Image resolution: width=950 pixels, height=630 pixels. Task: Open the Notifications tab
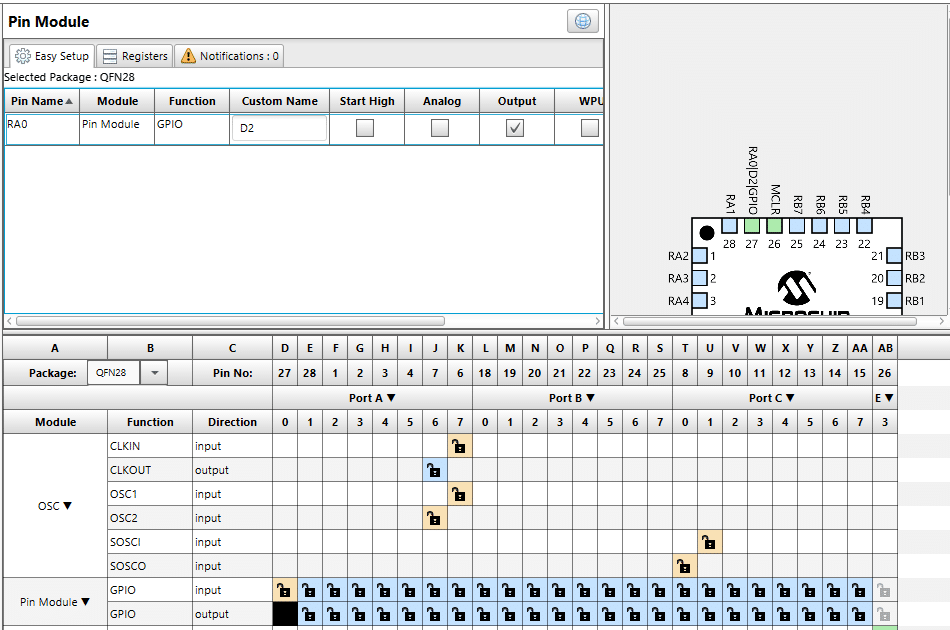click(230, 56)
